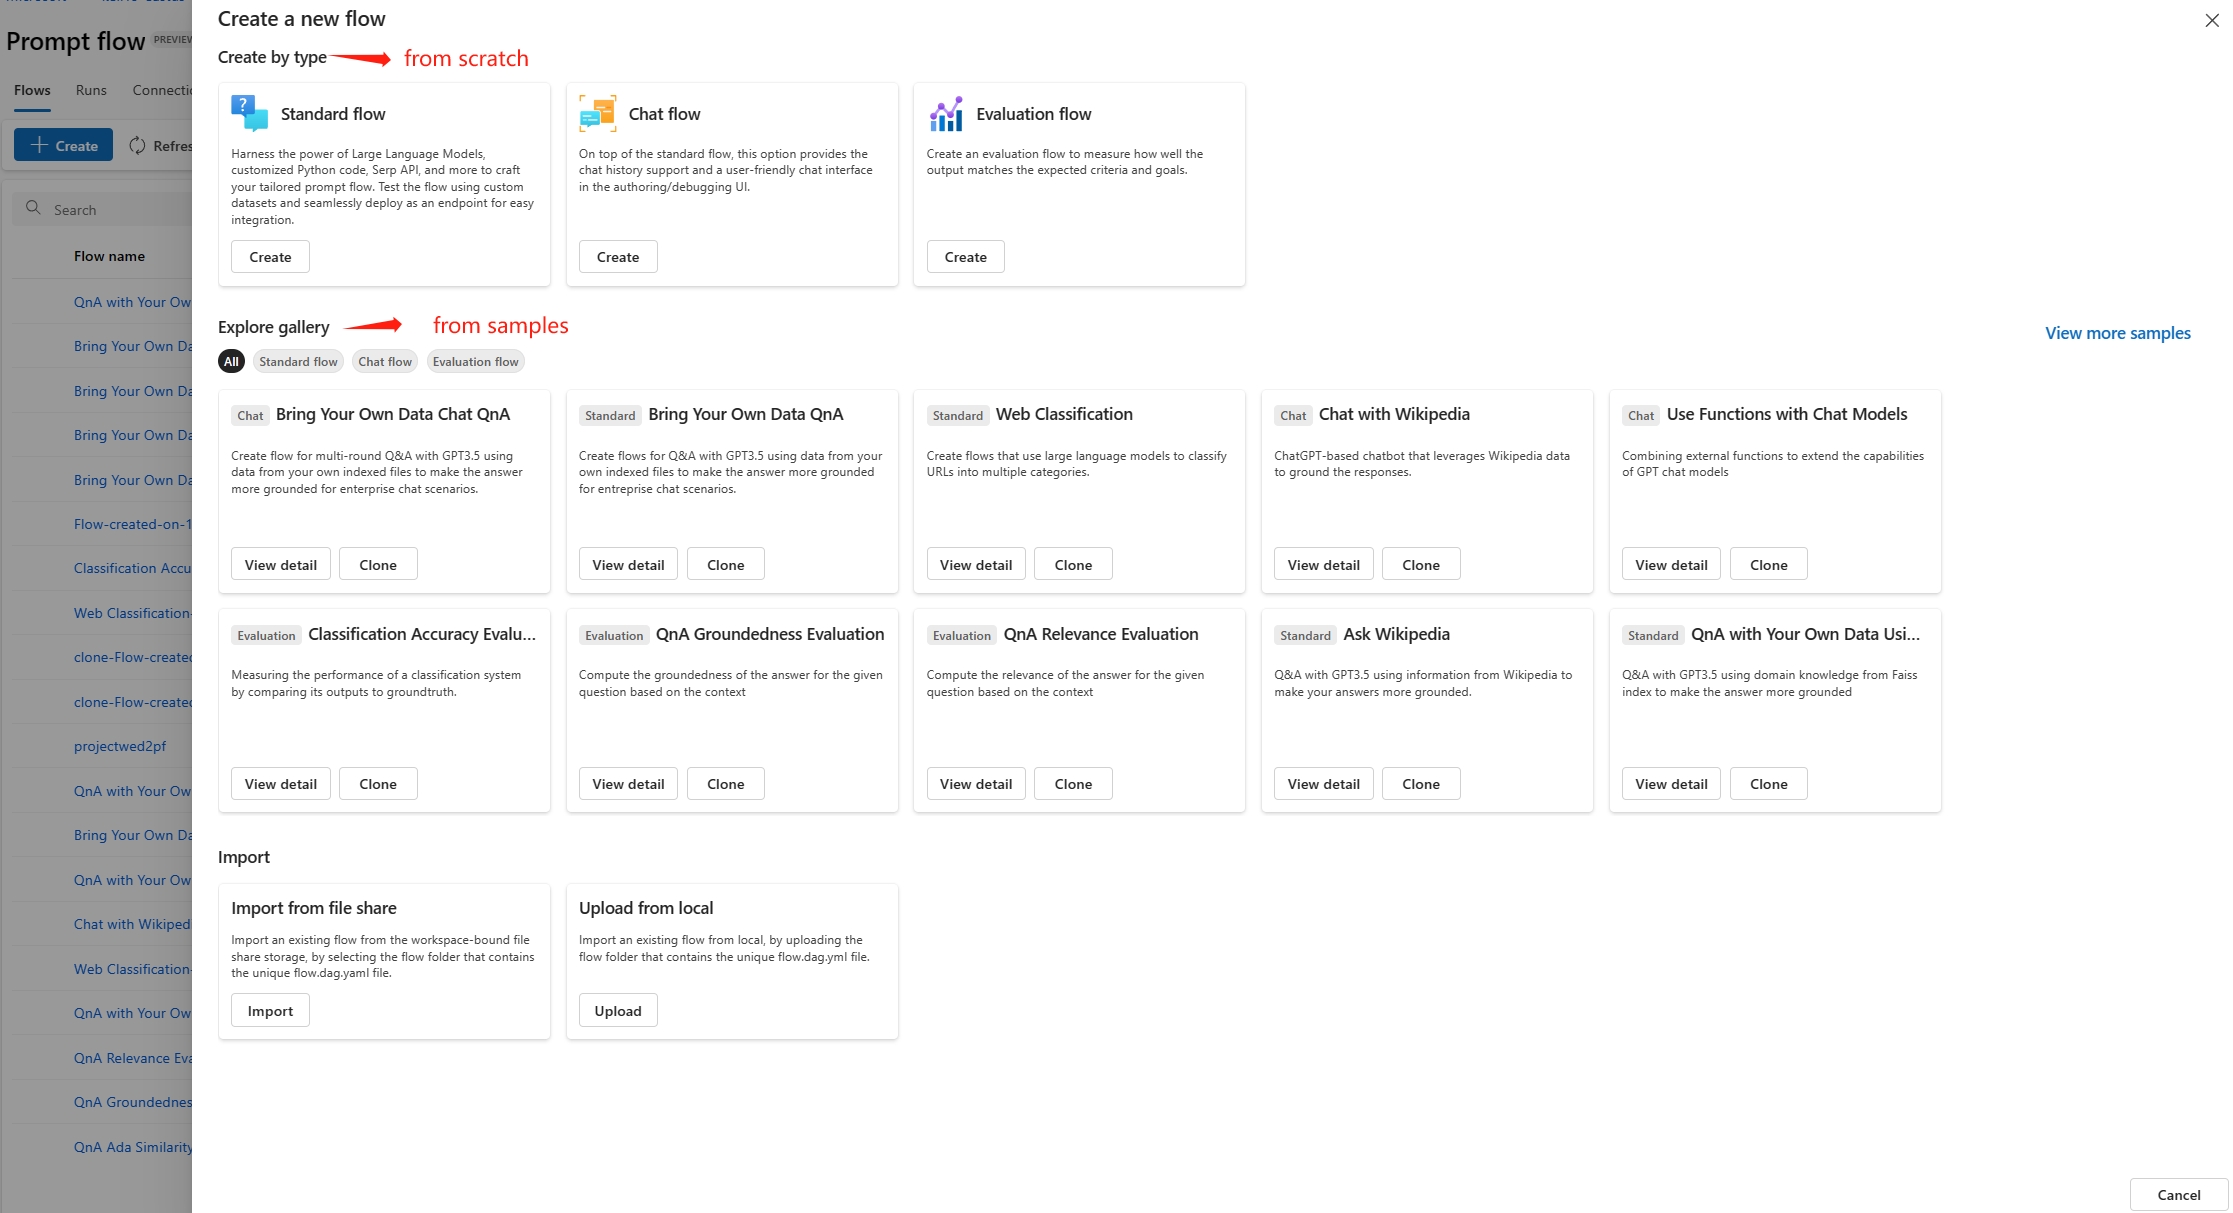The image size is (2233, 1213).
Task: Filter gallery by Chat flow
Action: pyautogui.click(x=385, y=362)
